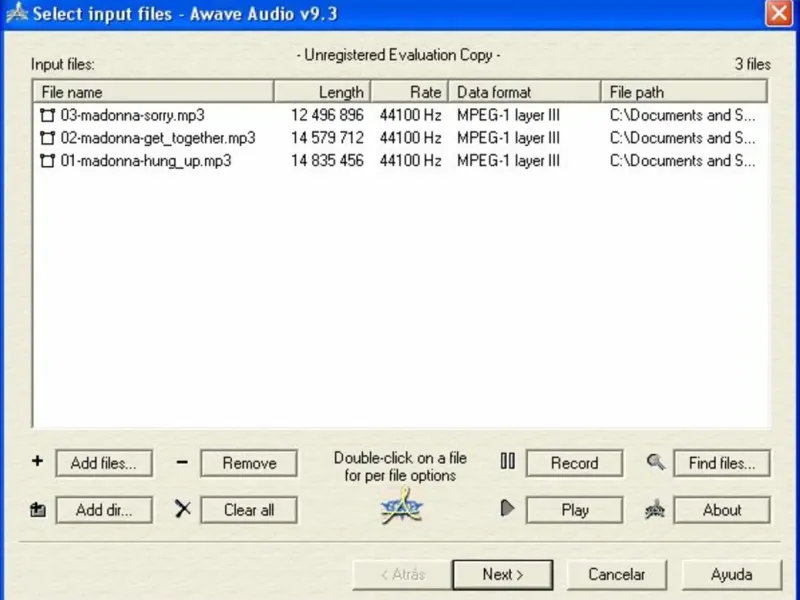800x600 pixels.
Task: Sort by the Data format column header
Action: click(524, 92)
